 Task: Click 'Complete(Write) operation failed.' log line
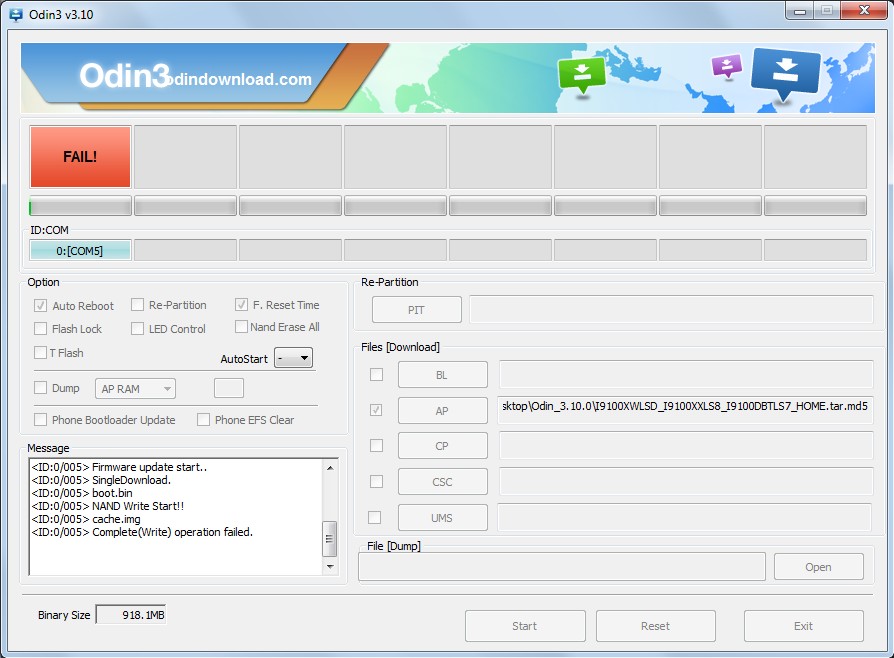pos(142,533)
